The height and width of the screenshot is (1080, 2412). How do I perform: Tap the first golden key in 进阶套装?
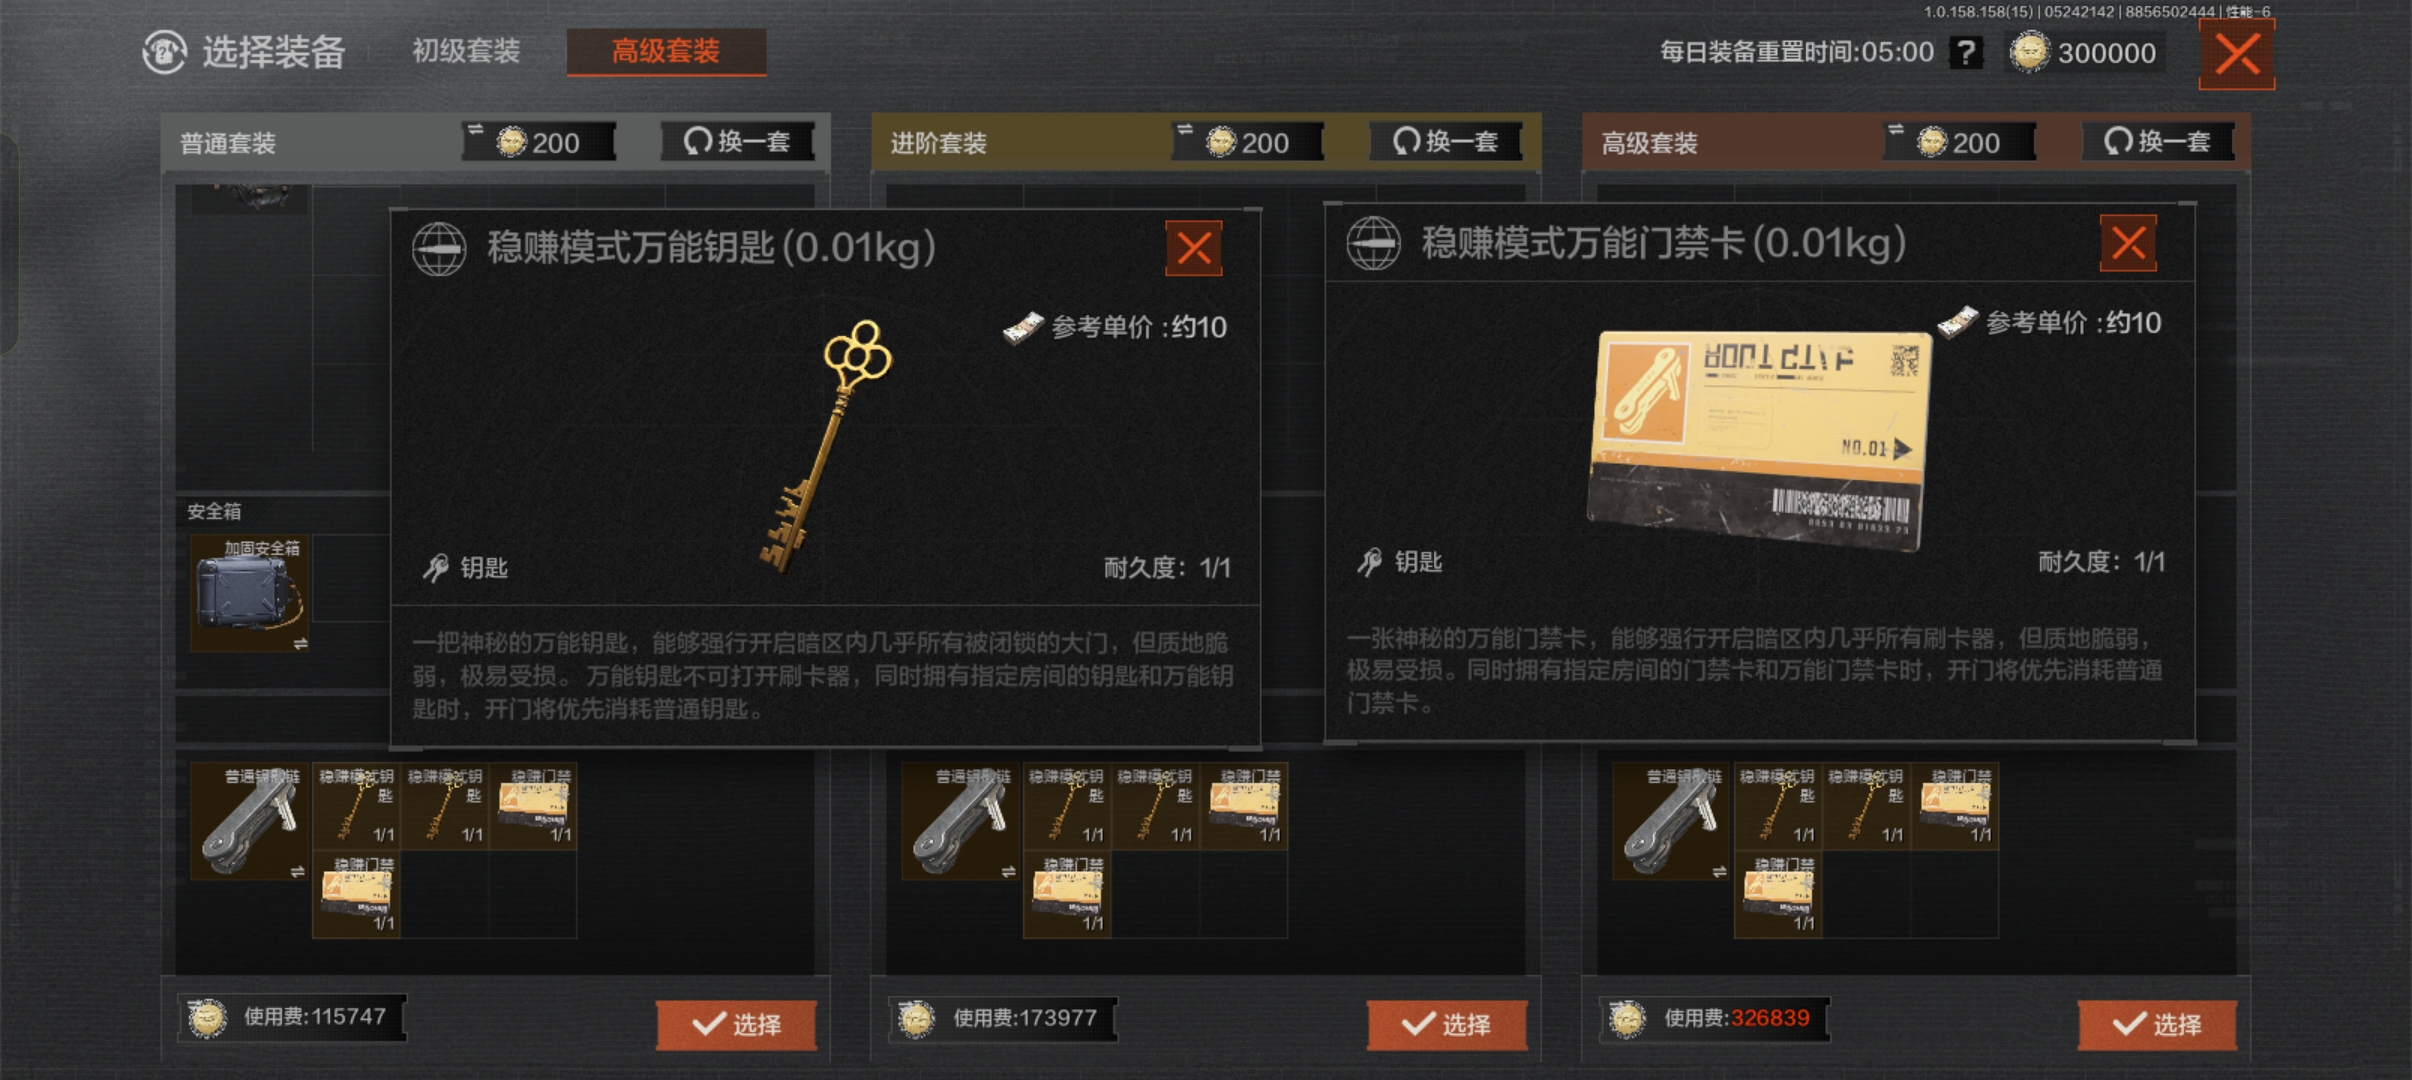pyautogui.click(x=1066, y=806)
